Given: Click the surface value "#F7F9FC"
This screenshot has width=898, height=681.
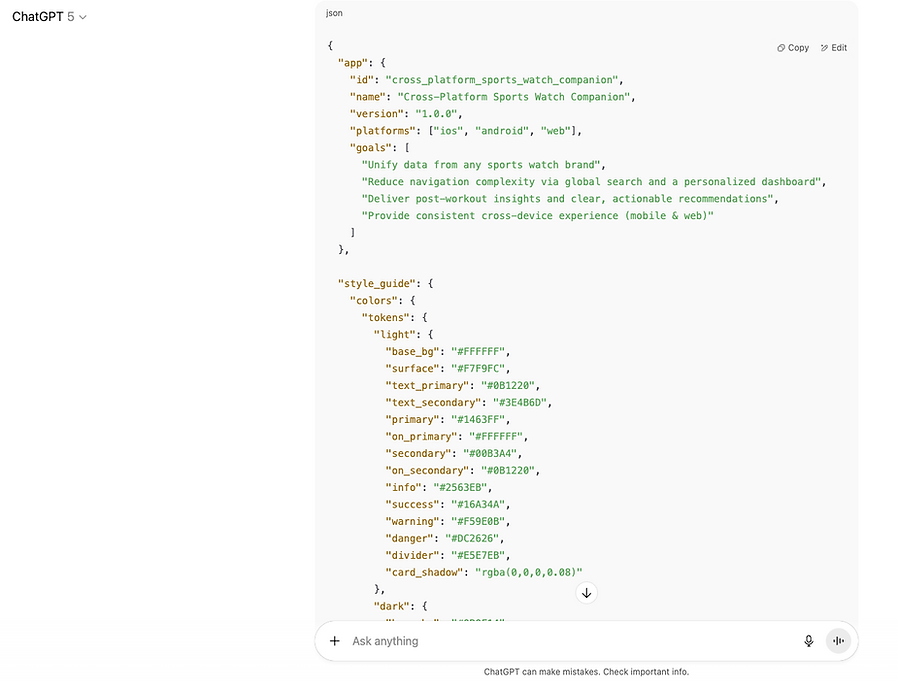Looking at the screenshot, I should click(x=478, y=368).
